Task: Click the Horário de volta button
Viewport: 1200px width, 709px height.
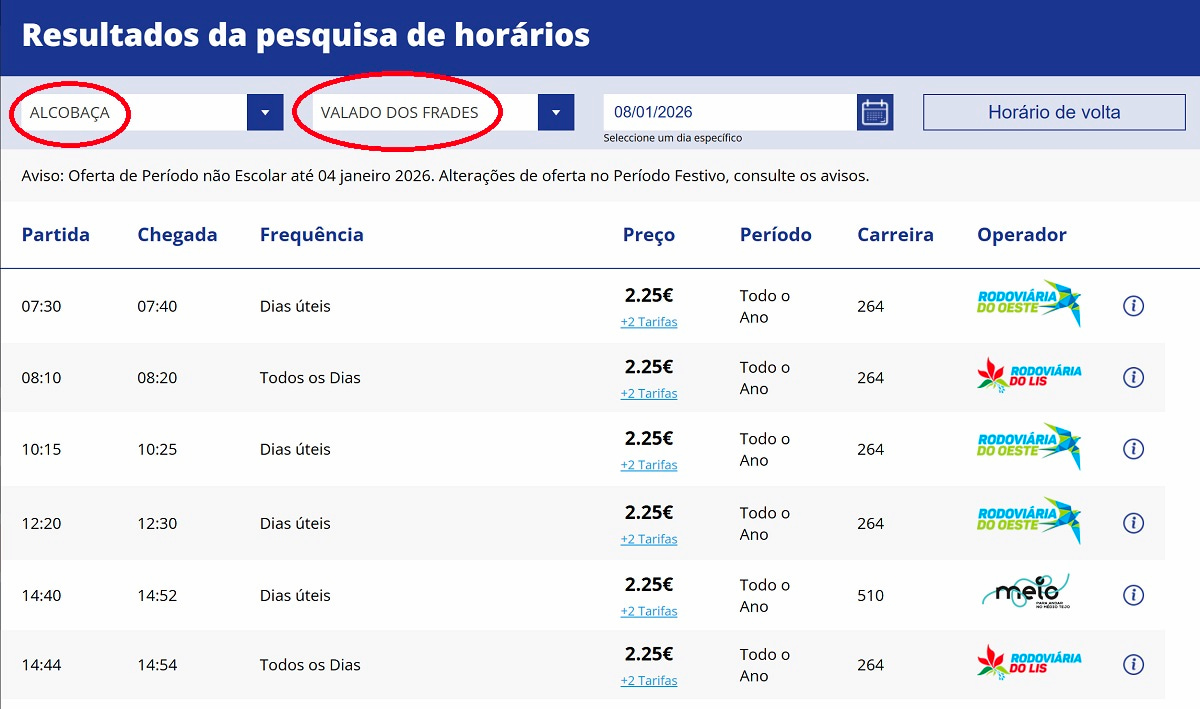Action: (x=1053, y=112)
